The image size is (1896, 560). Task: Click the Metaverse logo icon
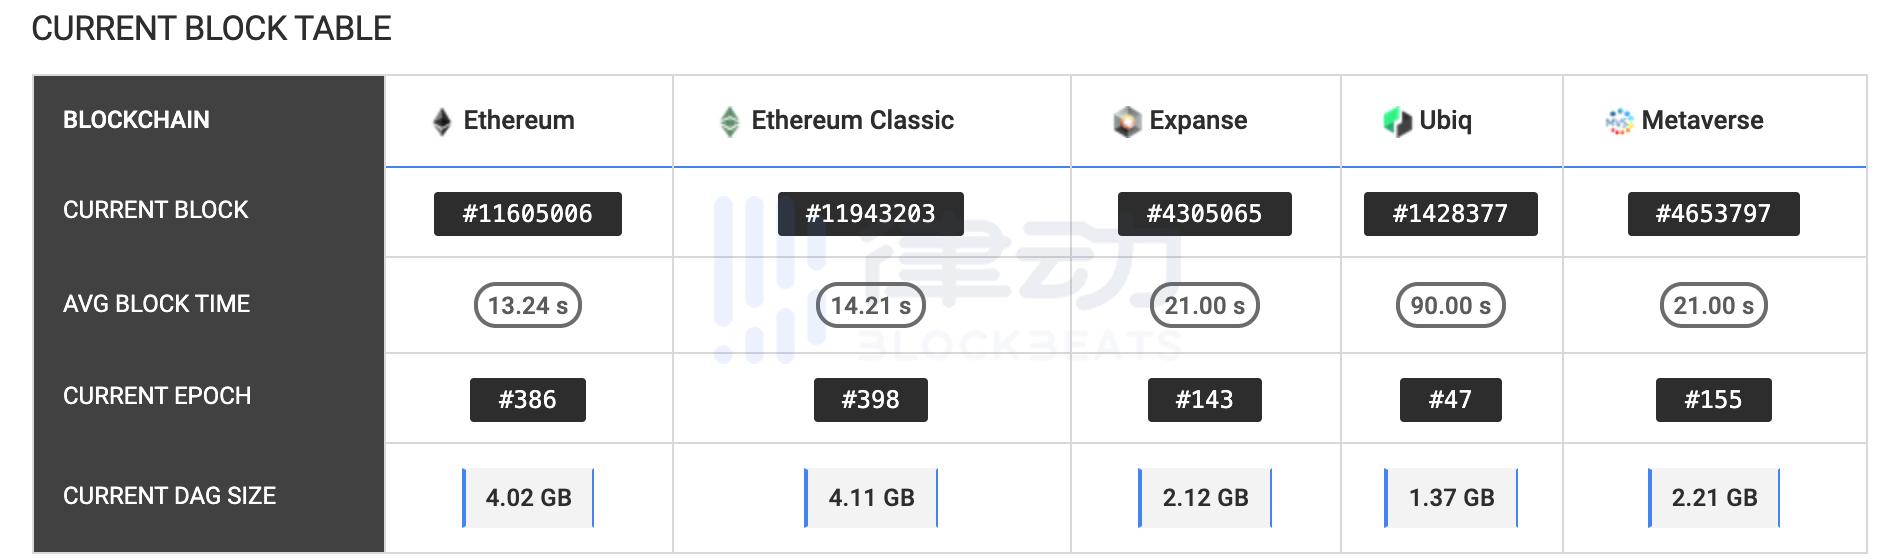point(1619,122)
